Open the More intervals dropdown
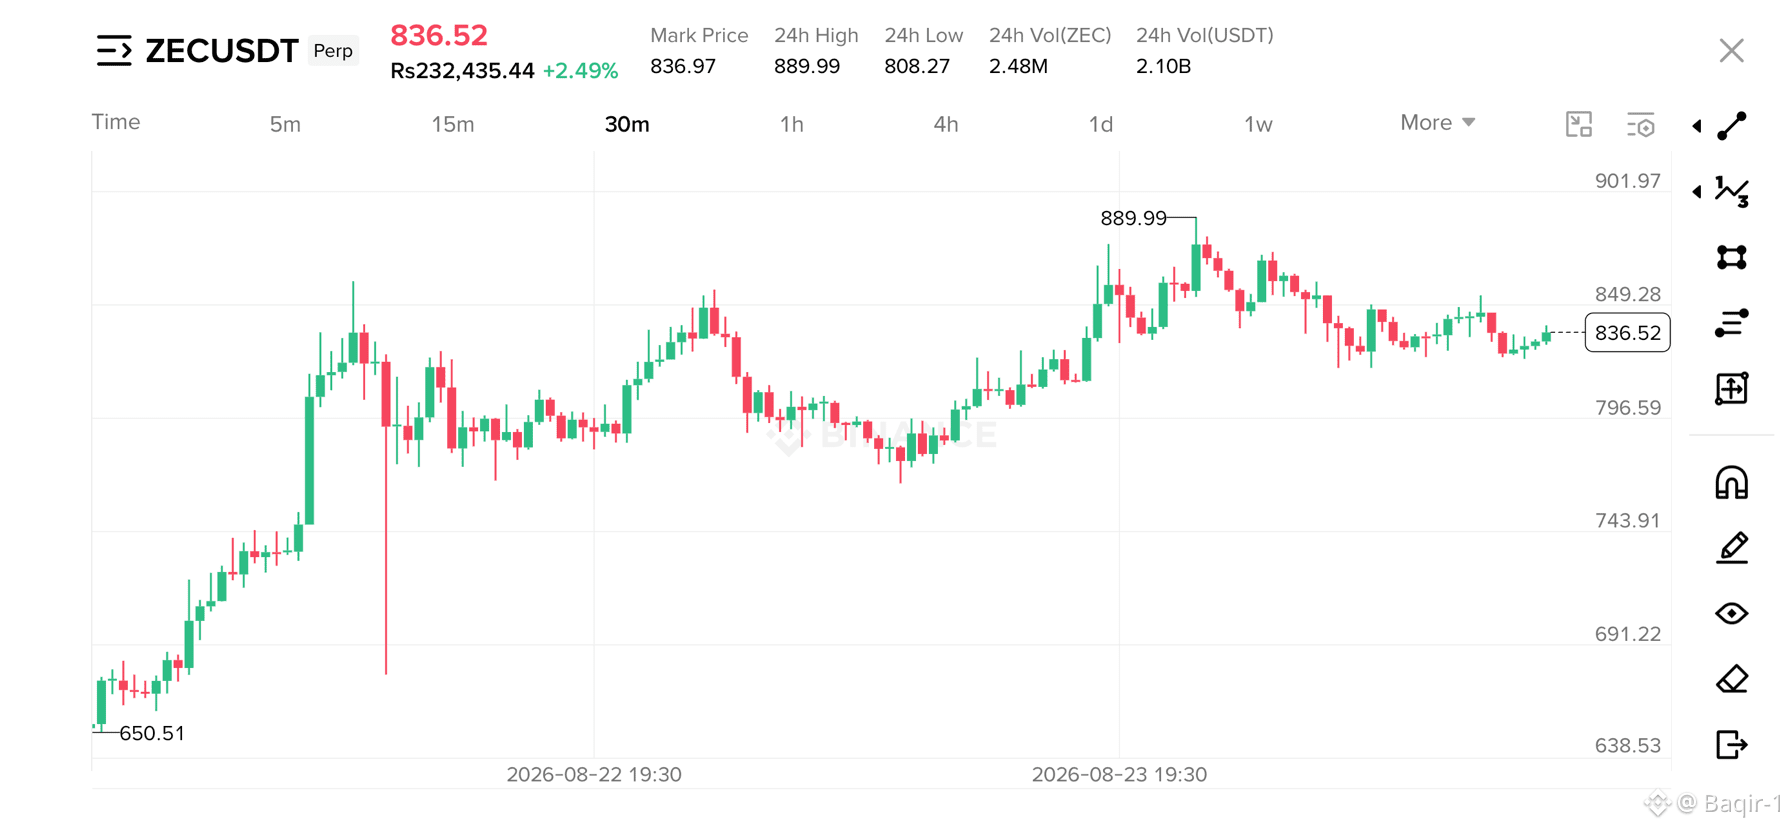 (1438, 122)
